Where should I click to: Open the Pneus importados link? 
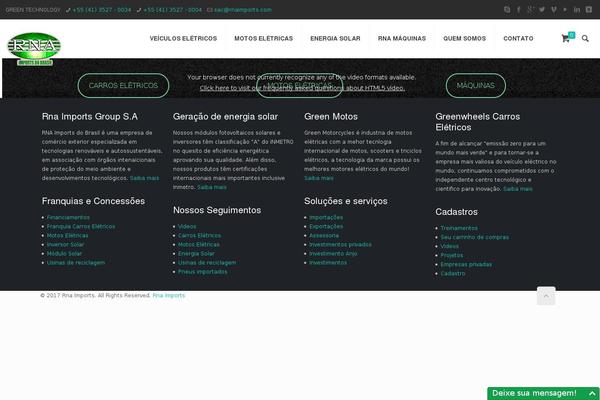pos(202,272)
